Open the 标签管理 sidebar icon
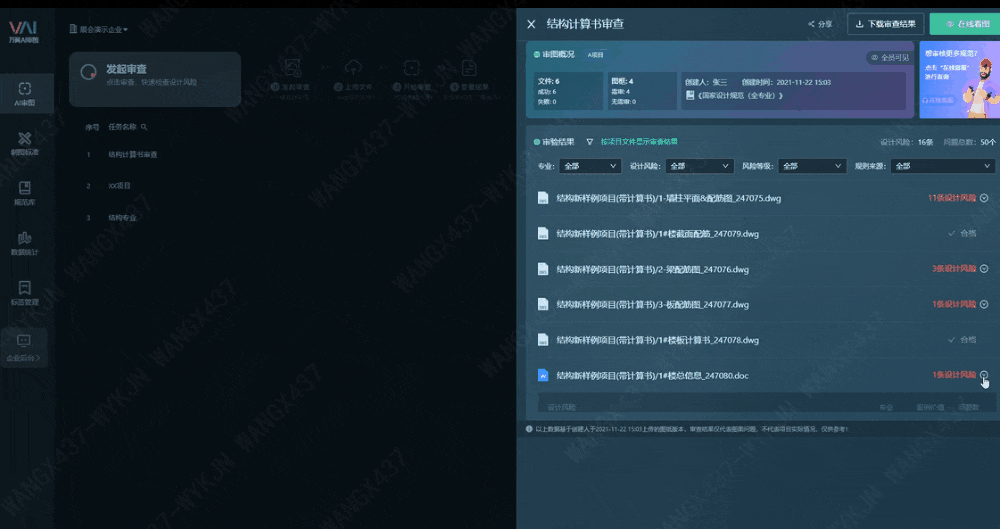 pyautogui.click(x=25, y=292)
